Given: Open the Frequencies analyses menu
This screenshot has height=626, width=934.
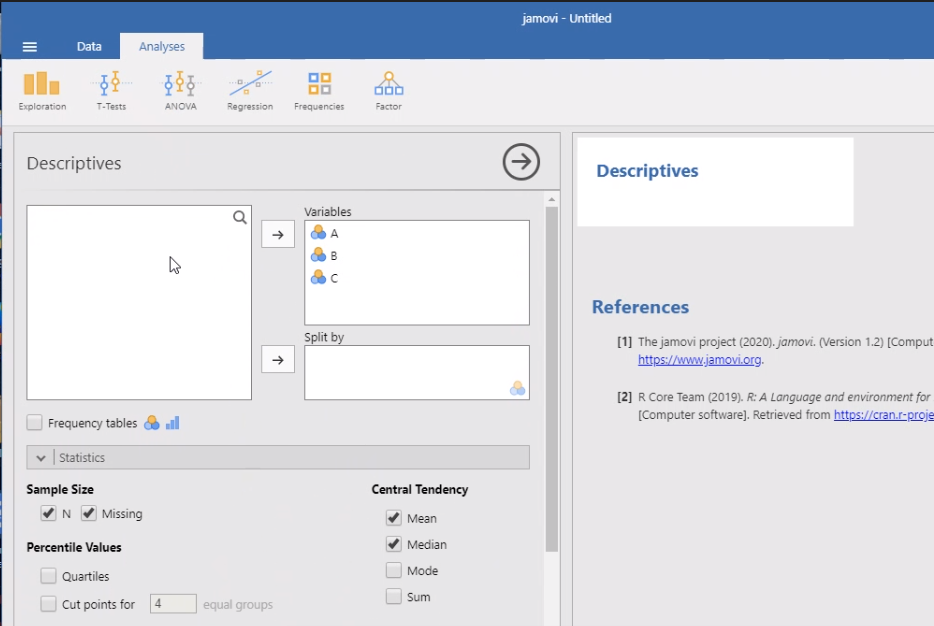Looking at the screenshot, I should 319,91.
